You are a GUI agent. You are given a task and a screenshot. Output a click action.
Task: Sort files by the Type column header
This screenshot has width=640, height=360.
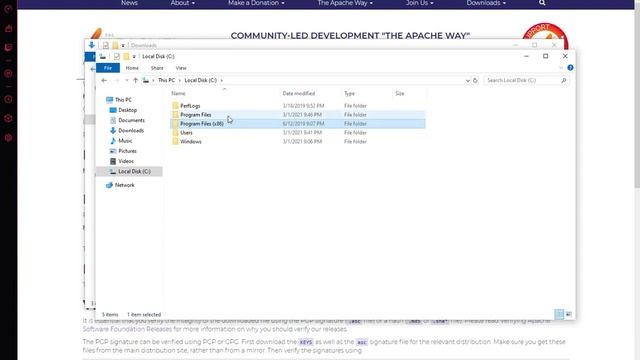click(349, 93)
